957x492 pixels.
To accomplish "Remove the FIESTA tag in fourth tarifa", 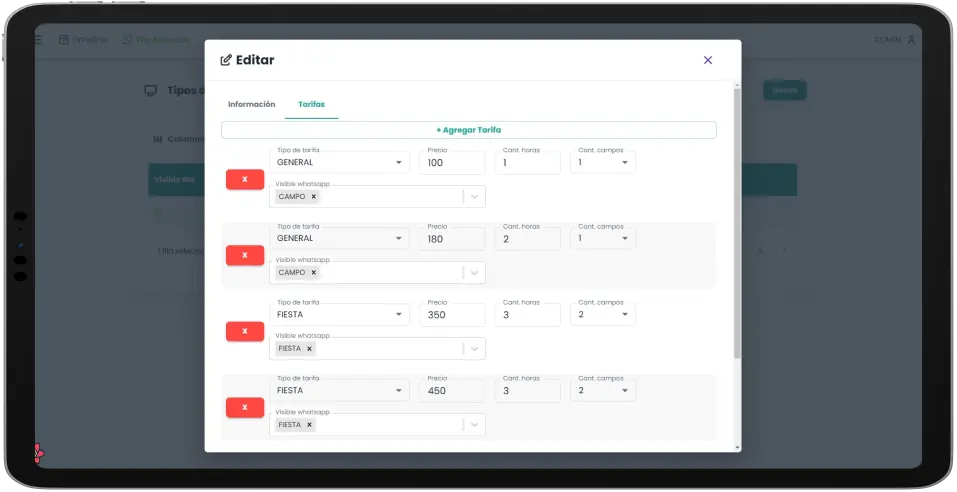I will point(310,425).
